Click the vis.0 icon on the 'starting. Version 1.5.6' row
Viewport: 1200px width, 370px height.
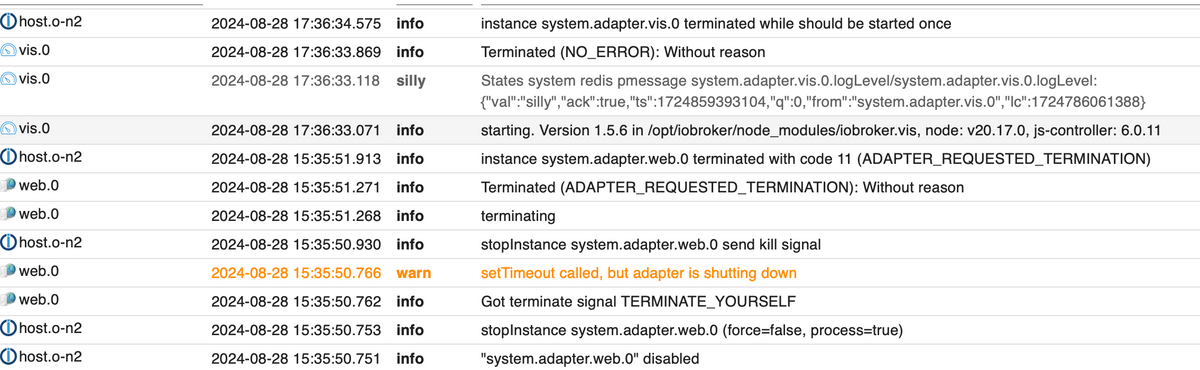9,128
